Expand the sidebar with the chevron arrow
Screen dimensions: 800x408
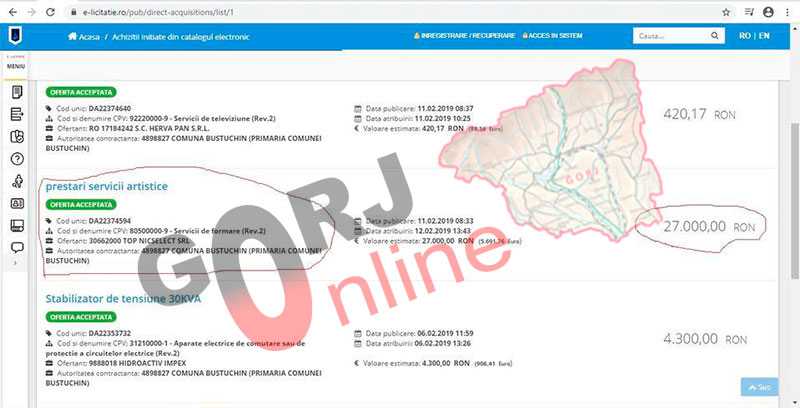(15, 263)
